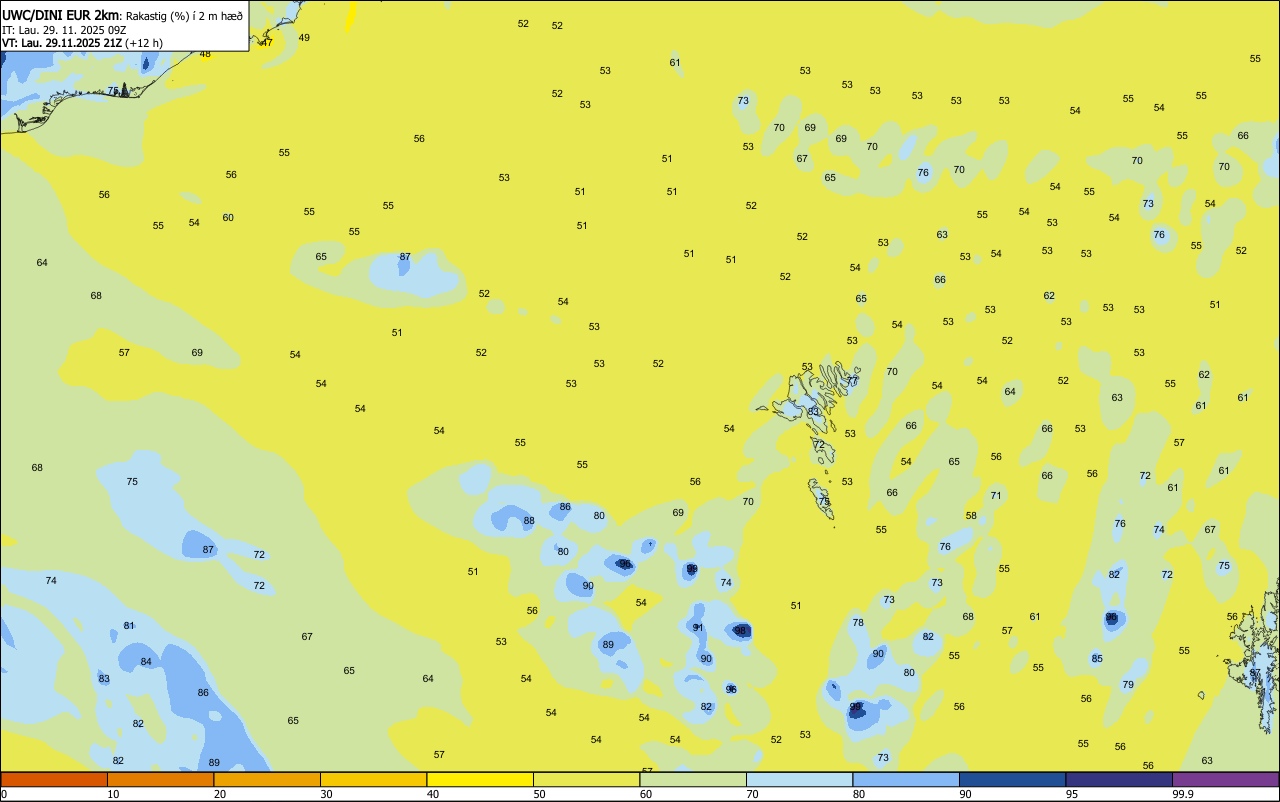Click the humidity value '84' on the map
This screenshot has height=802, width=1280.
[146, 661]
